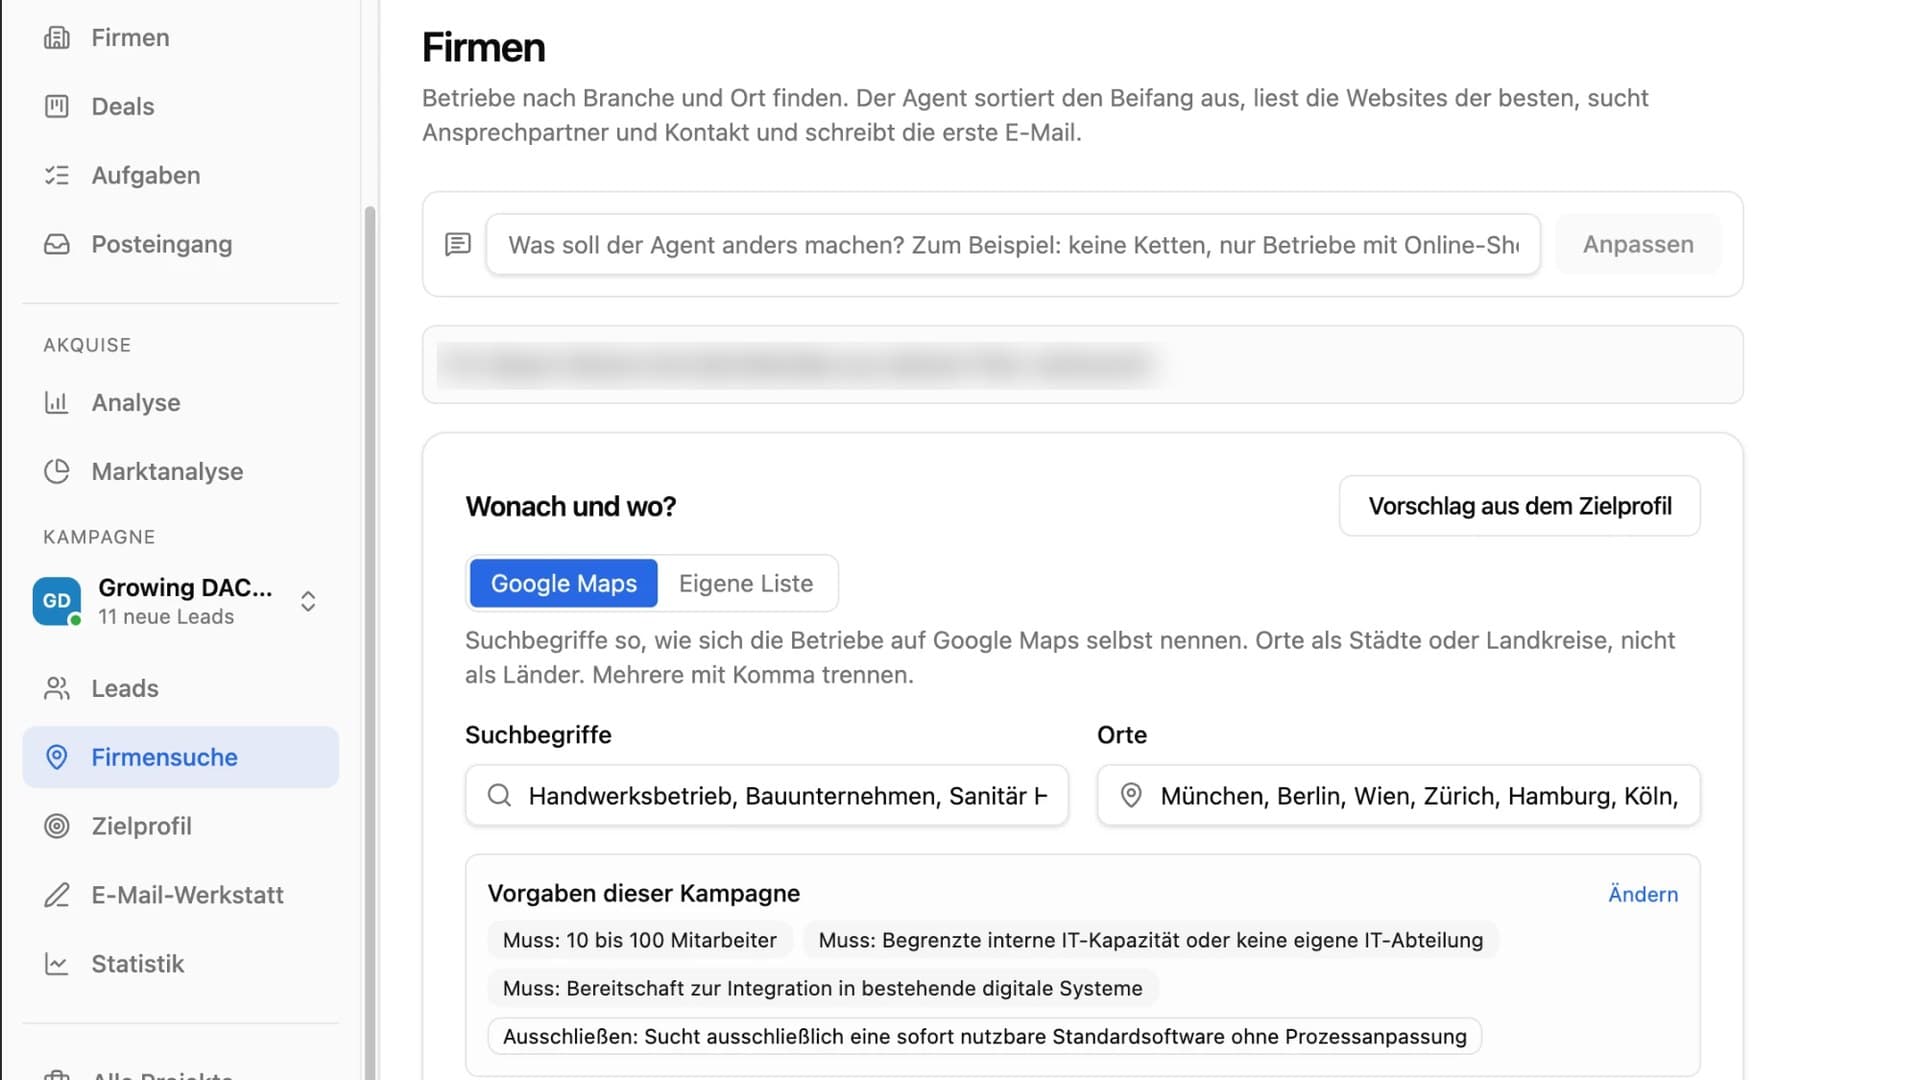Open Aufgaben in the sidebar

coord(181,176)
